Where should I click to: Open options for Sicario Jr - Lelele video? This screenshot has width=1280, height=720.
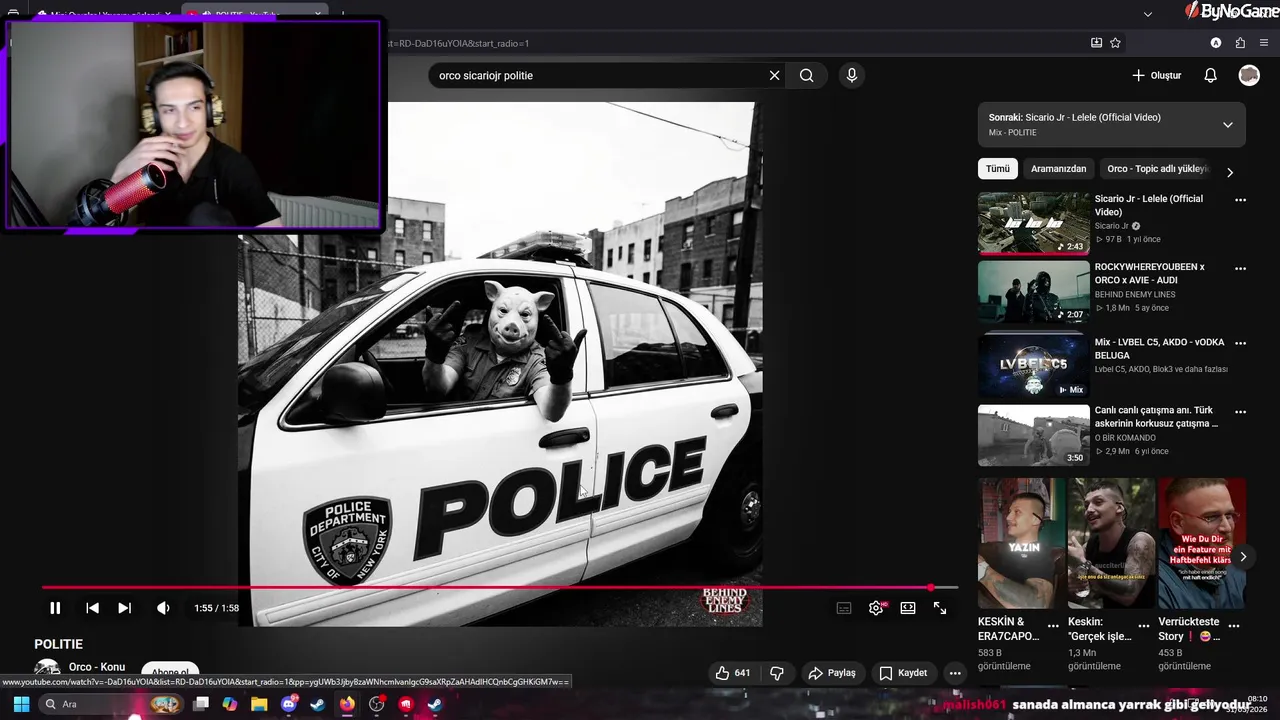(x=1241, y=200)
